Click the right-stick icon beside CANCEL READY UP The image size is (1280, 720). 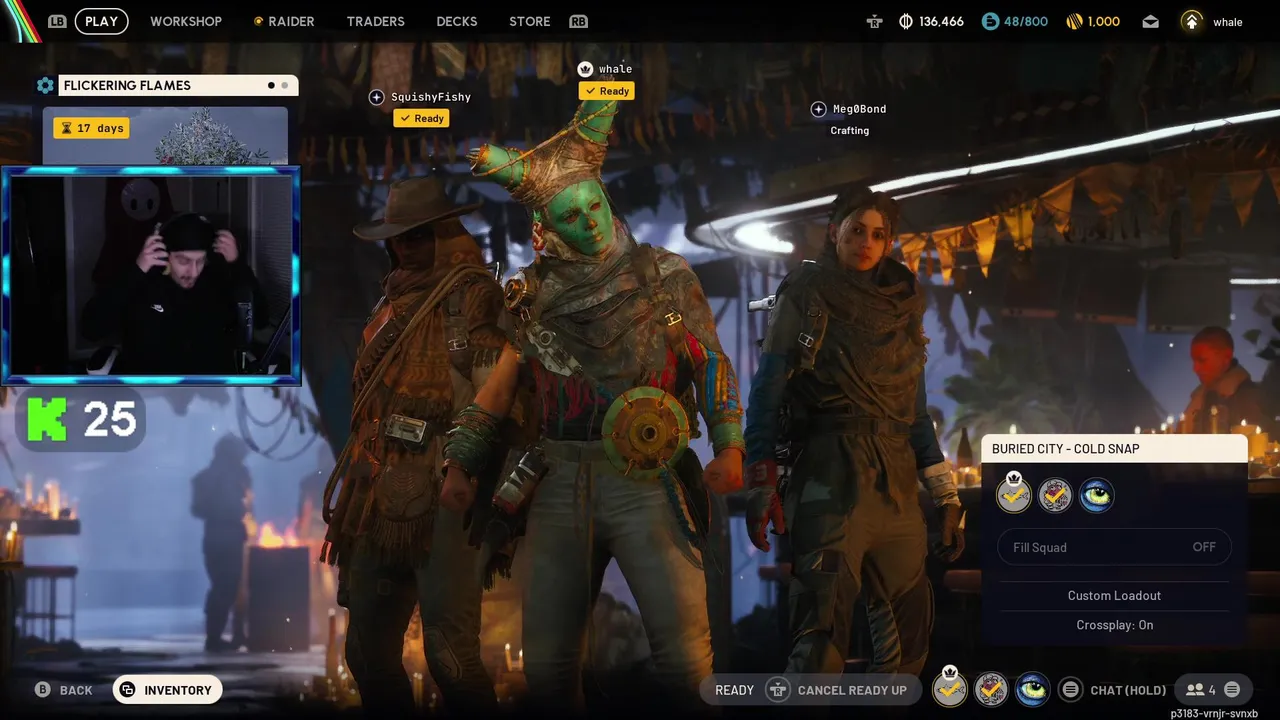click(778, 690)
